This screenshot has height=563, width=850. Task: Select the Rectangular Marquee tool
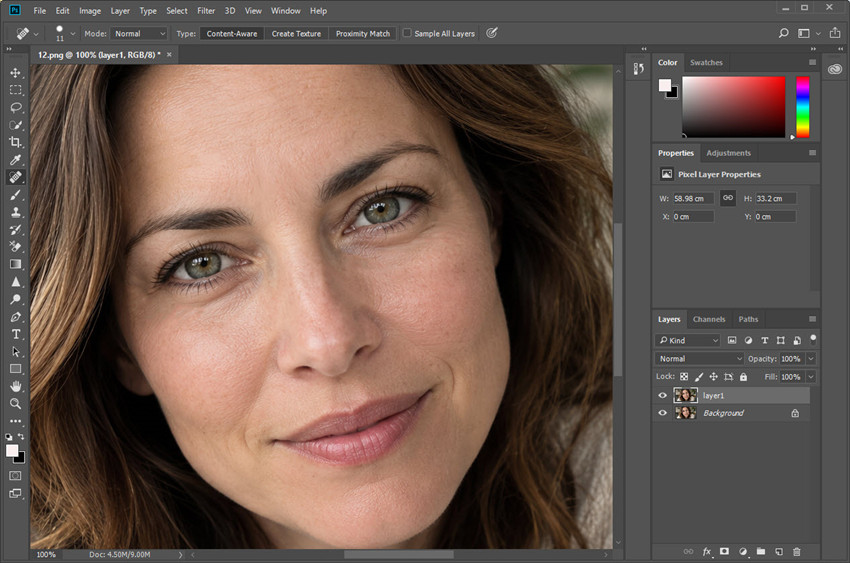click(x=15, y=90)
